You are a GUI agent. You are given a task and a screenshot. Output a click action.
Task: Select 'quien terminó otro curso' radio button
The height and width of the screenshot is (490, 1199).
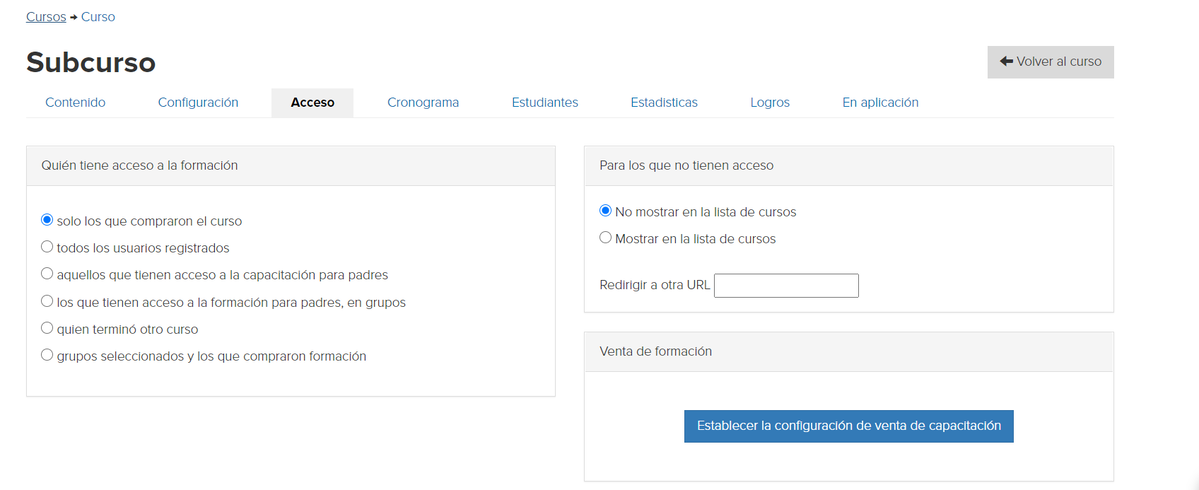(x=47, y=329)
